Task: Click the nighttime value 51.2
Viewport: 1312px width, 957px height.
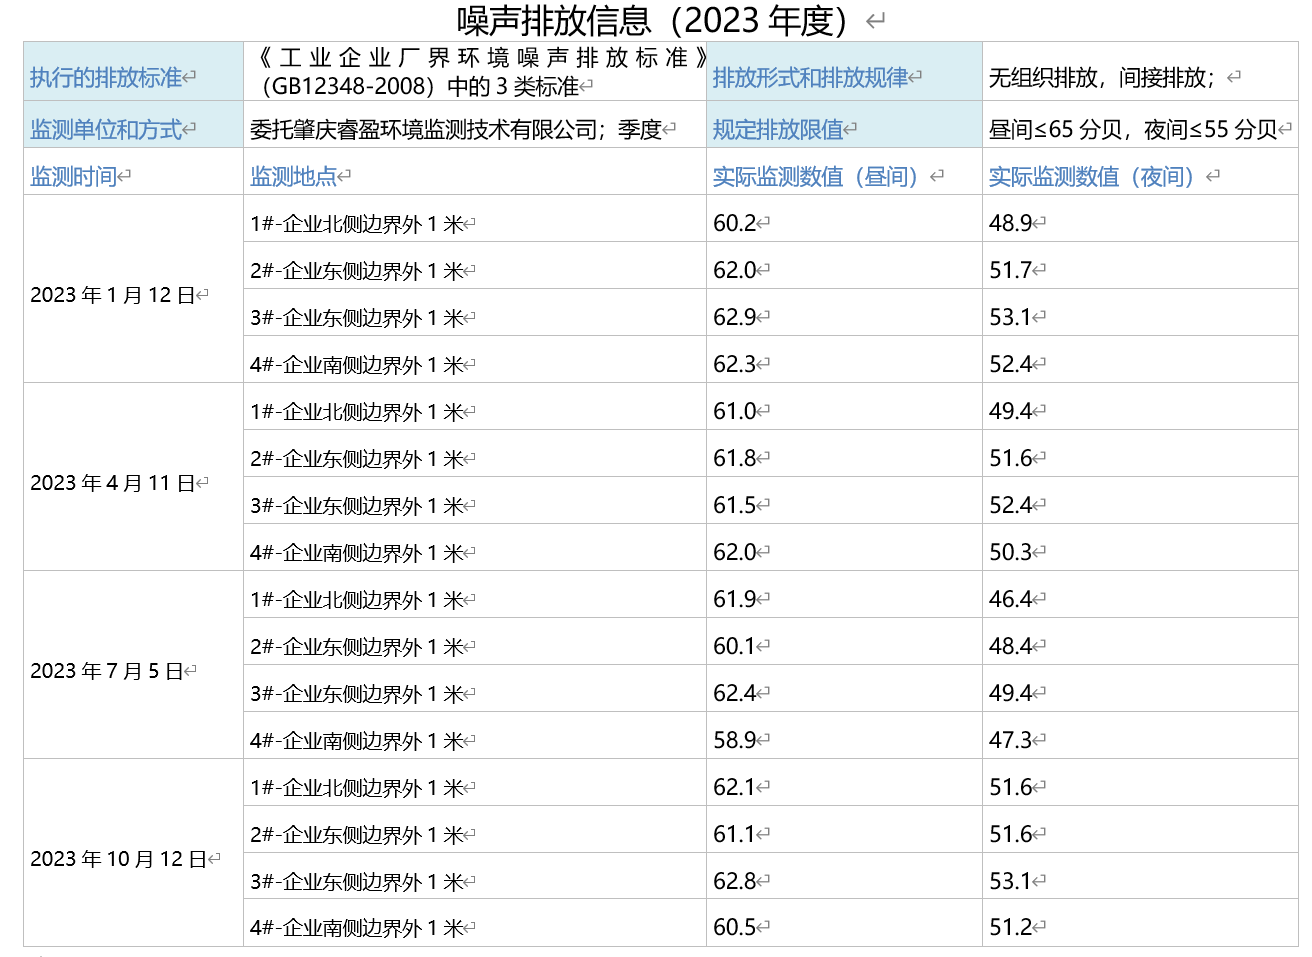Action: click(1011, 928)
